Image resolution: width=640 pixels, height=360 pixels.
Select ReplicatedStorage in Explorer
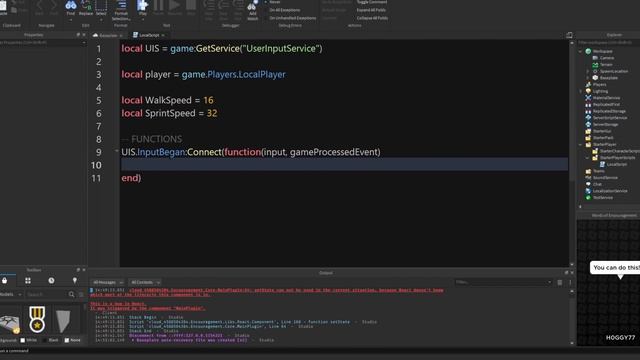tap(606, 111)
